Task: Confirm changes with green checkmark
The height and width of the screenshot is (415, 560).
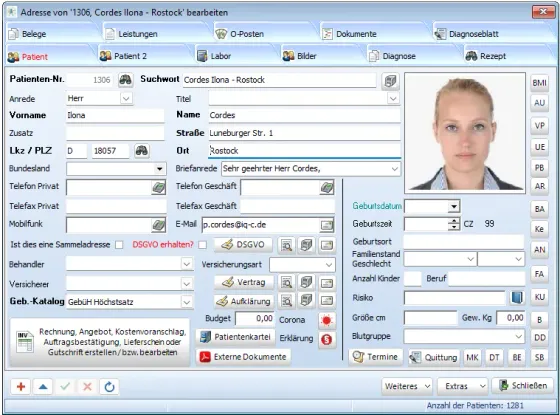Action: [x=65, y=386]
